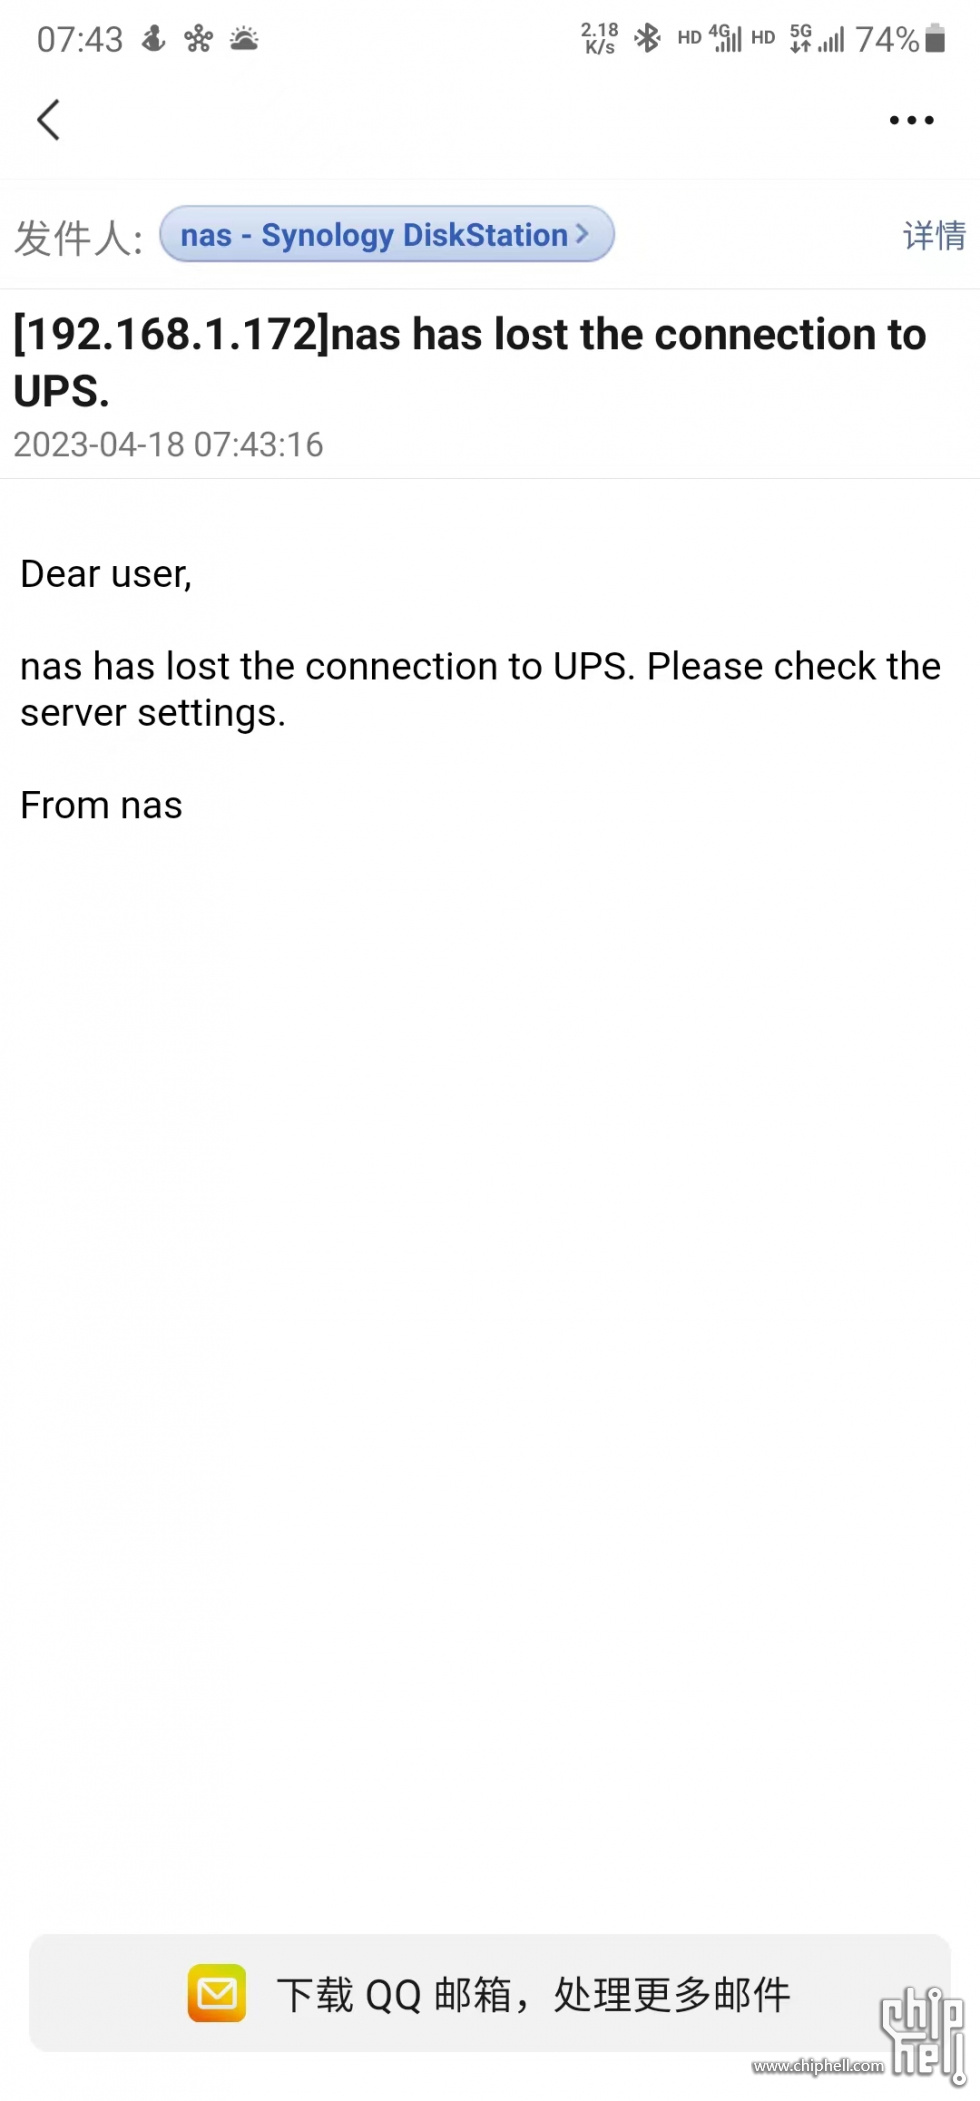Tap the chiphell watermark logo
980x2101 pixels.
[x=923, y=2035]
